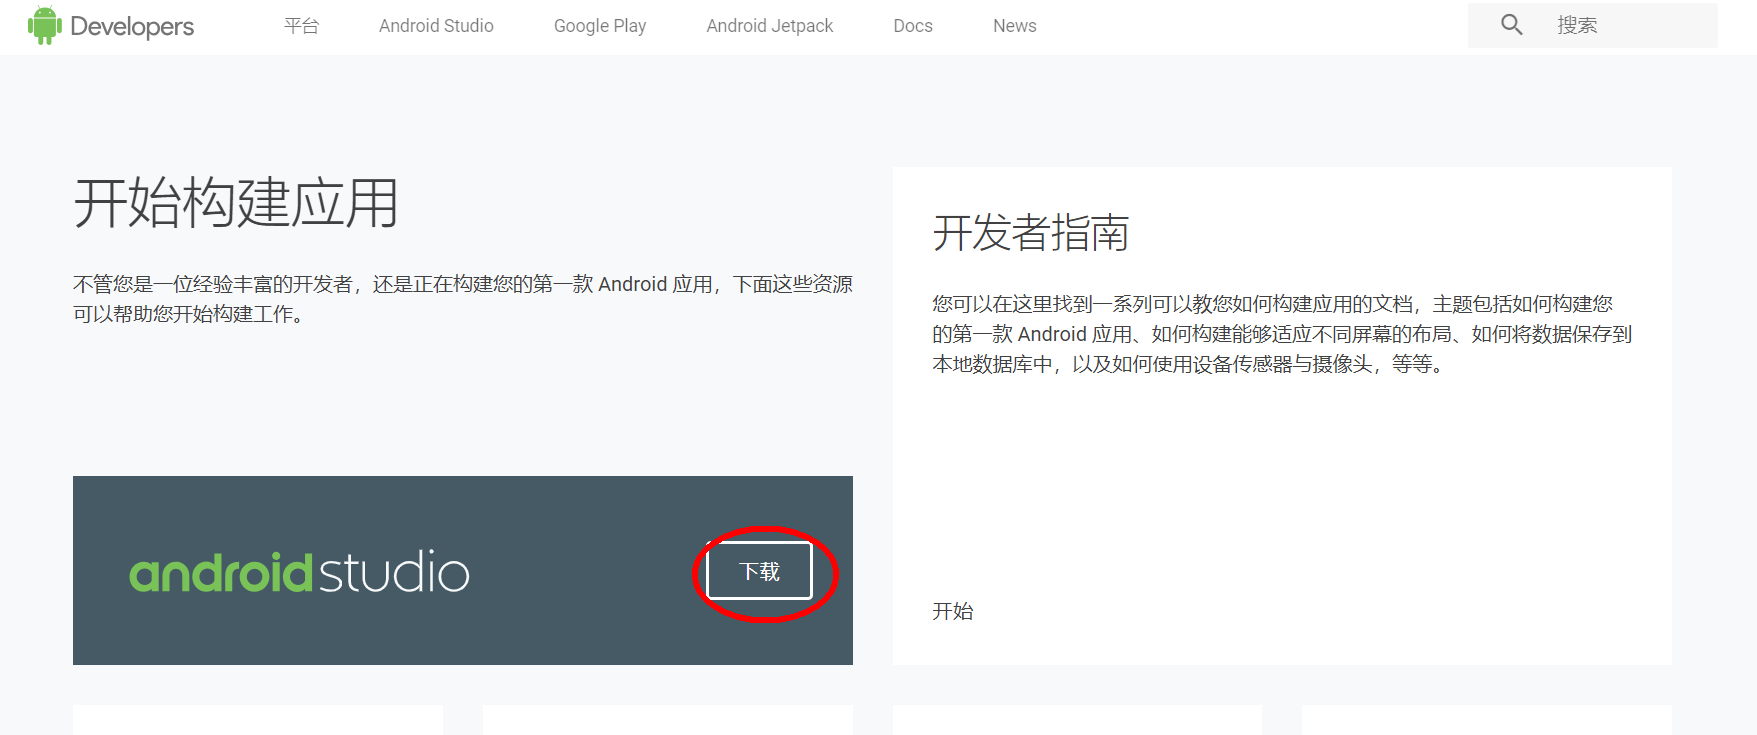The width and height of the screenshot is (1757, 735).
Task: Select the 开始构建应用 heading
Action: [236, 203]
